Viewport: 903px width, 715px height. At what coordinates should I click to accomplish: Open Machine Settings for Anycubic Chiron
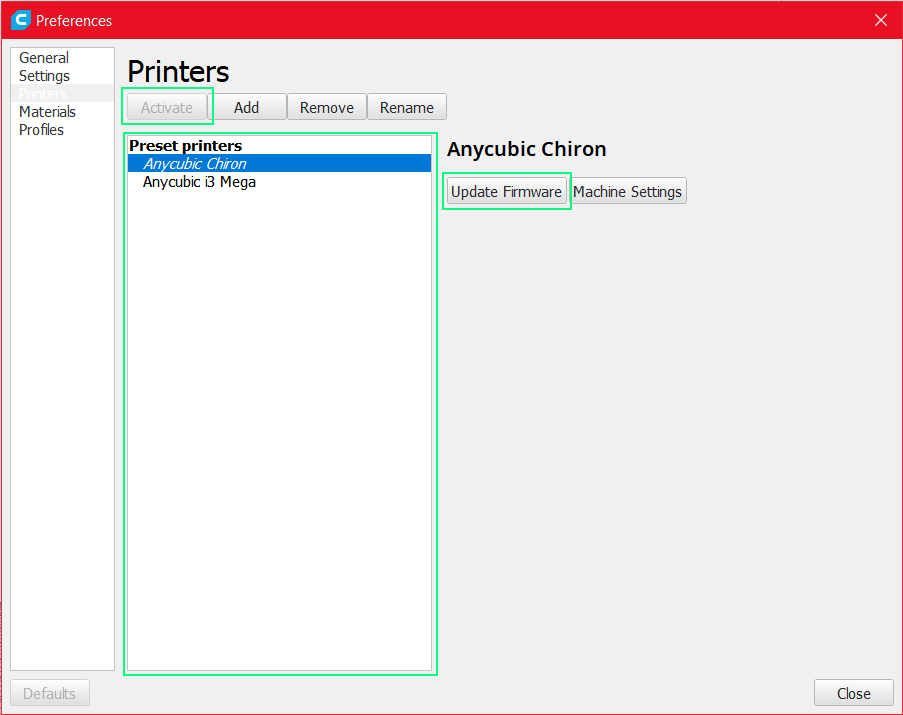tap(627, 191)
